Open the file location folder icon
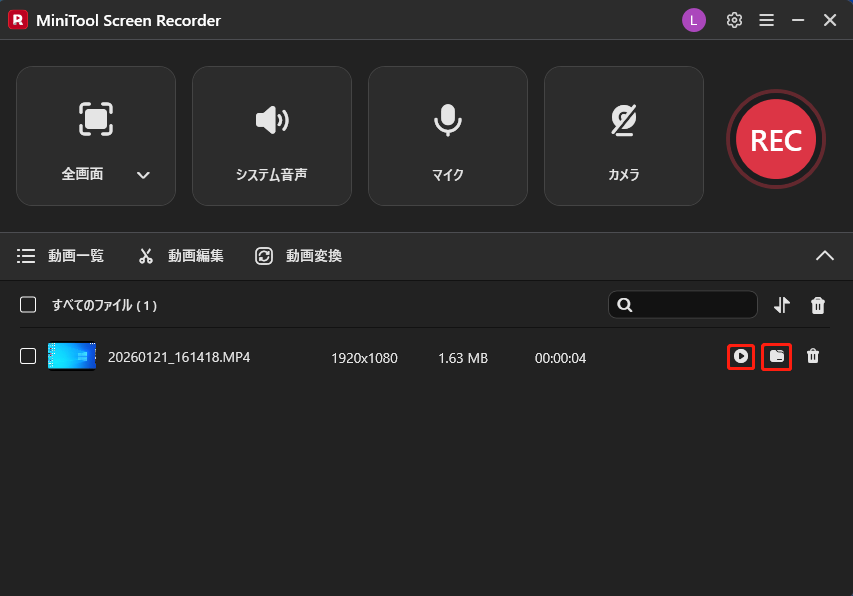The height and width of the screenshot is (596, 853). [777, 357]
